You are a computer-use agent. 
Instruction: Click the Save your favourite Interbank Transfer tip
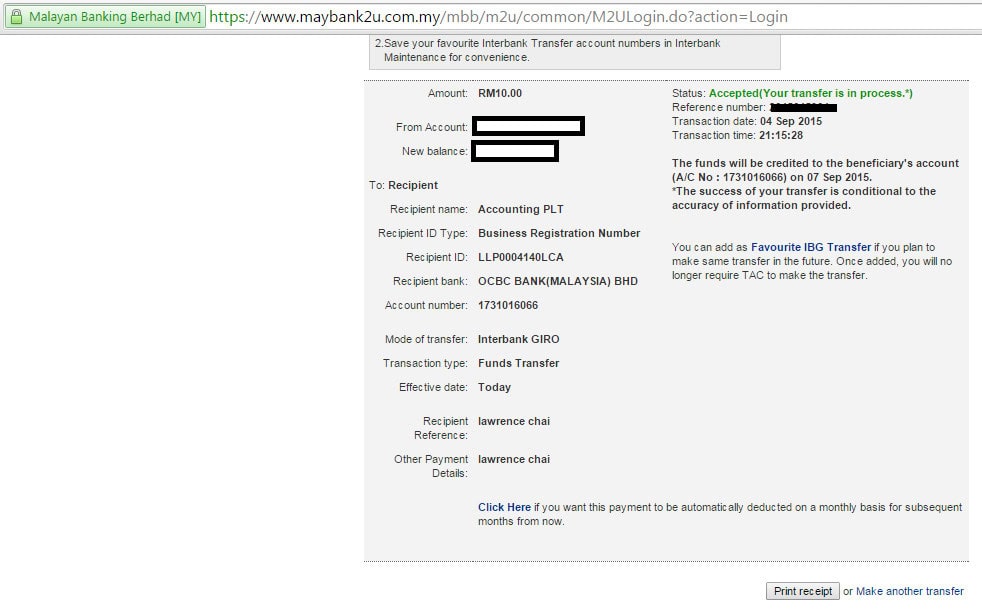click(547, 50)
